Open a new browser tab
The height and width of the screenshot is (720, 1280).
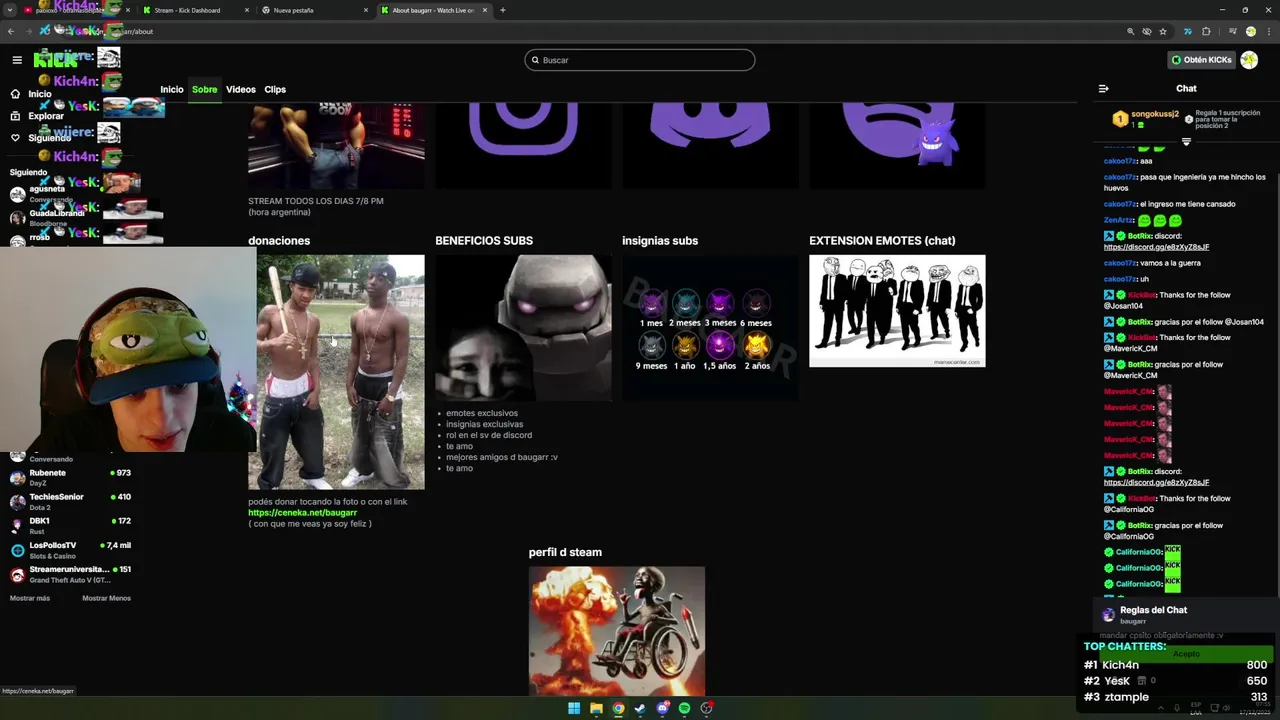502,10
